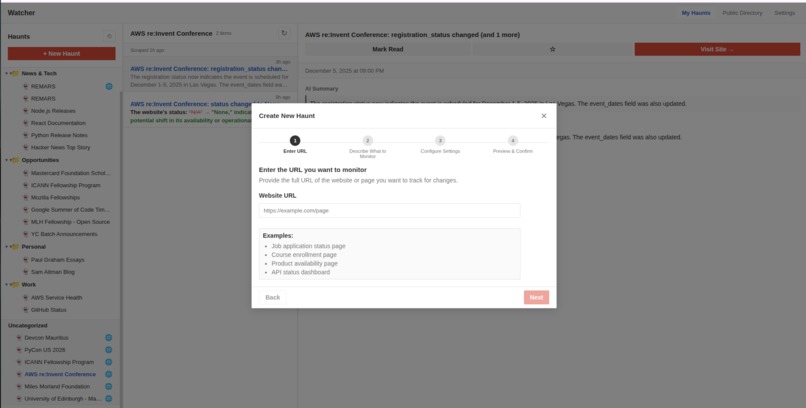
Task: Click globe icon beside University of Edinburgh
Action: 108,399
